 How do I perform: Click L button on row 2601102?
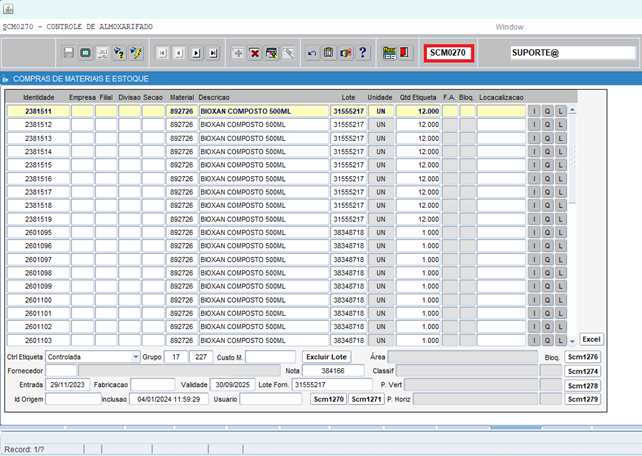[x=561, y=327]
